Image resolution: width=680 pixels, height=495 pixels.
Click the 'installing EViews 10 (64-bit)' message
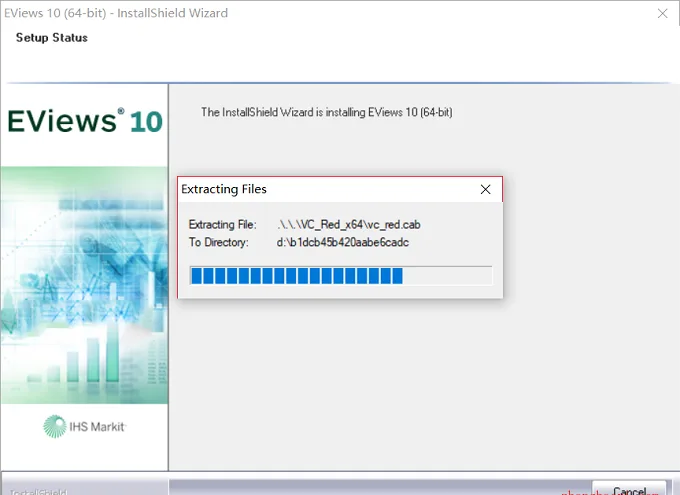pyautogui.click(x=327, y=112)
